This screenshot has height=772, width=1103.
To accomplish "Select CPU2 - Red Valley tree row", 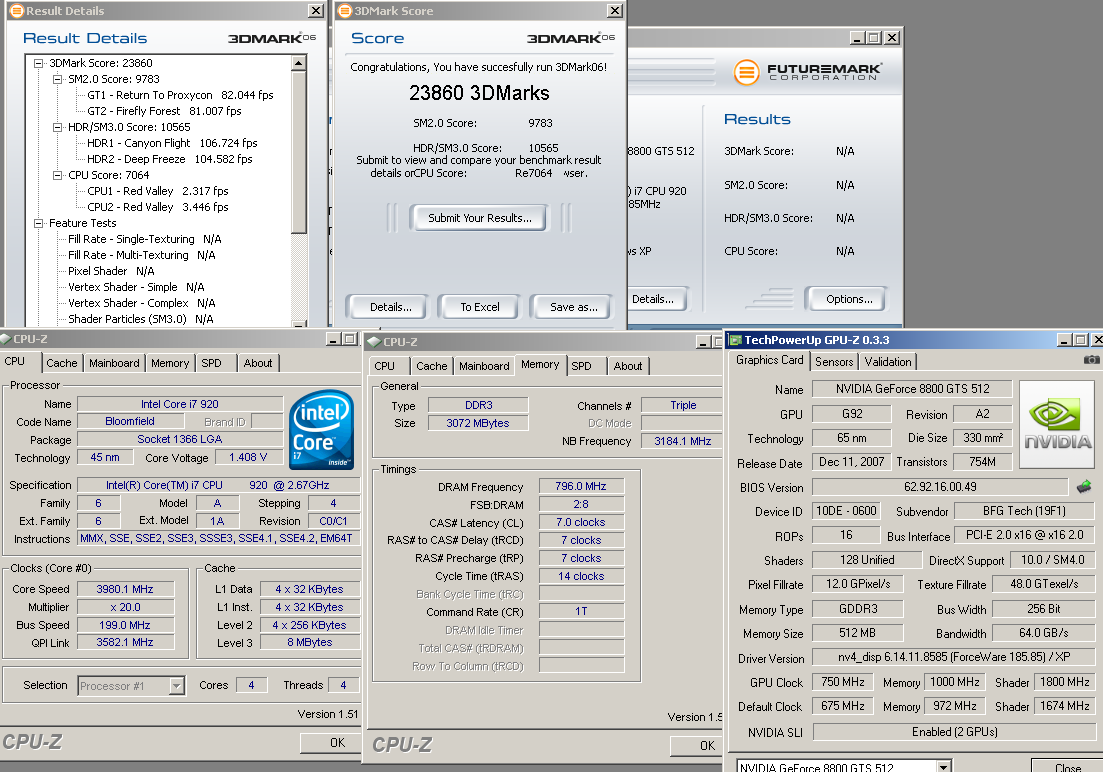I will [158, 207].
